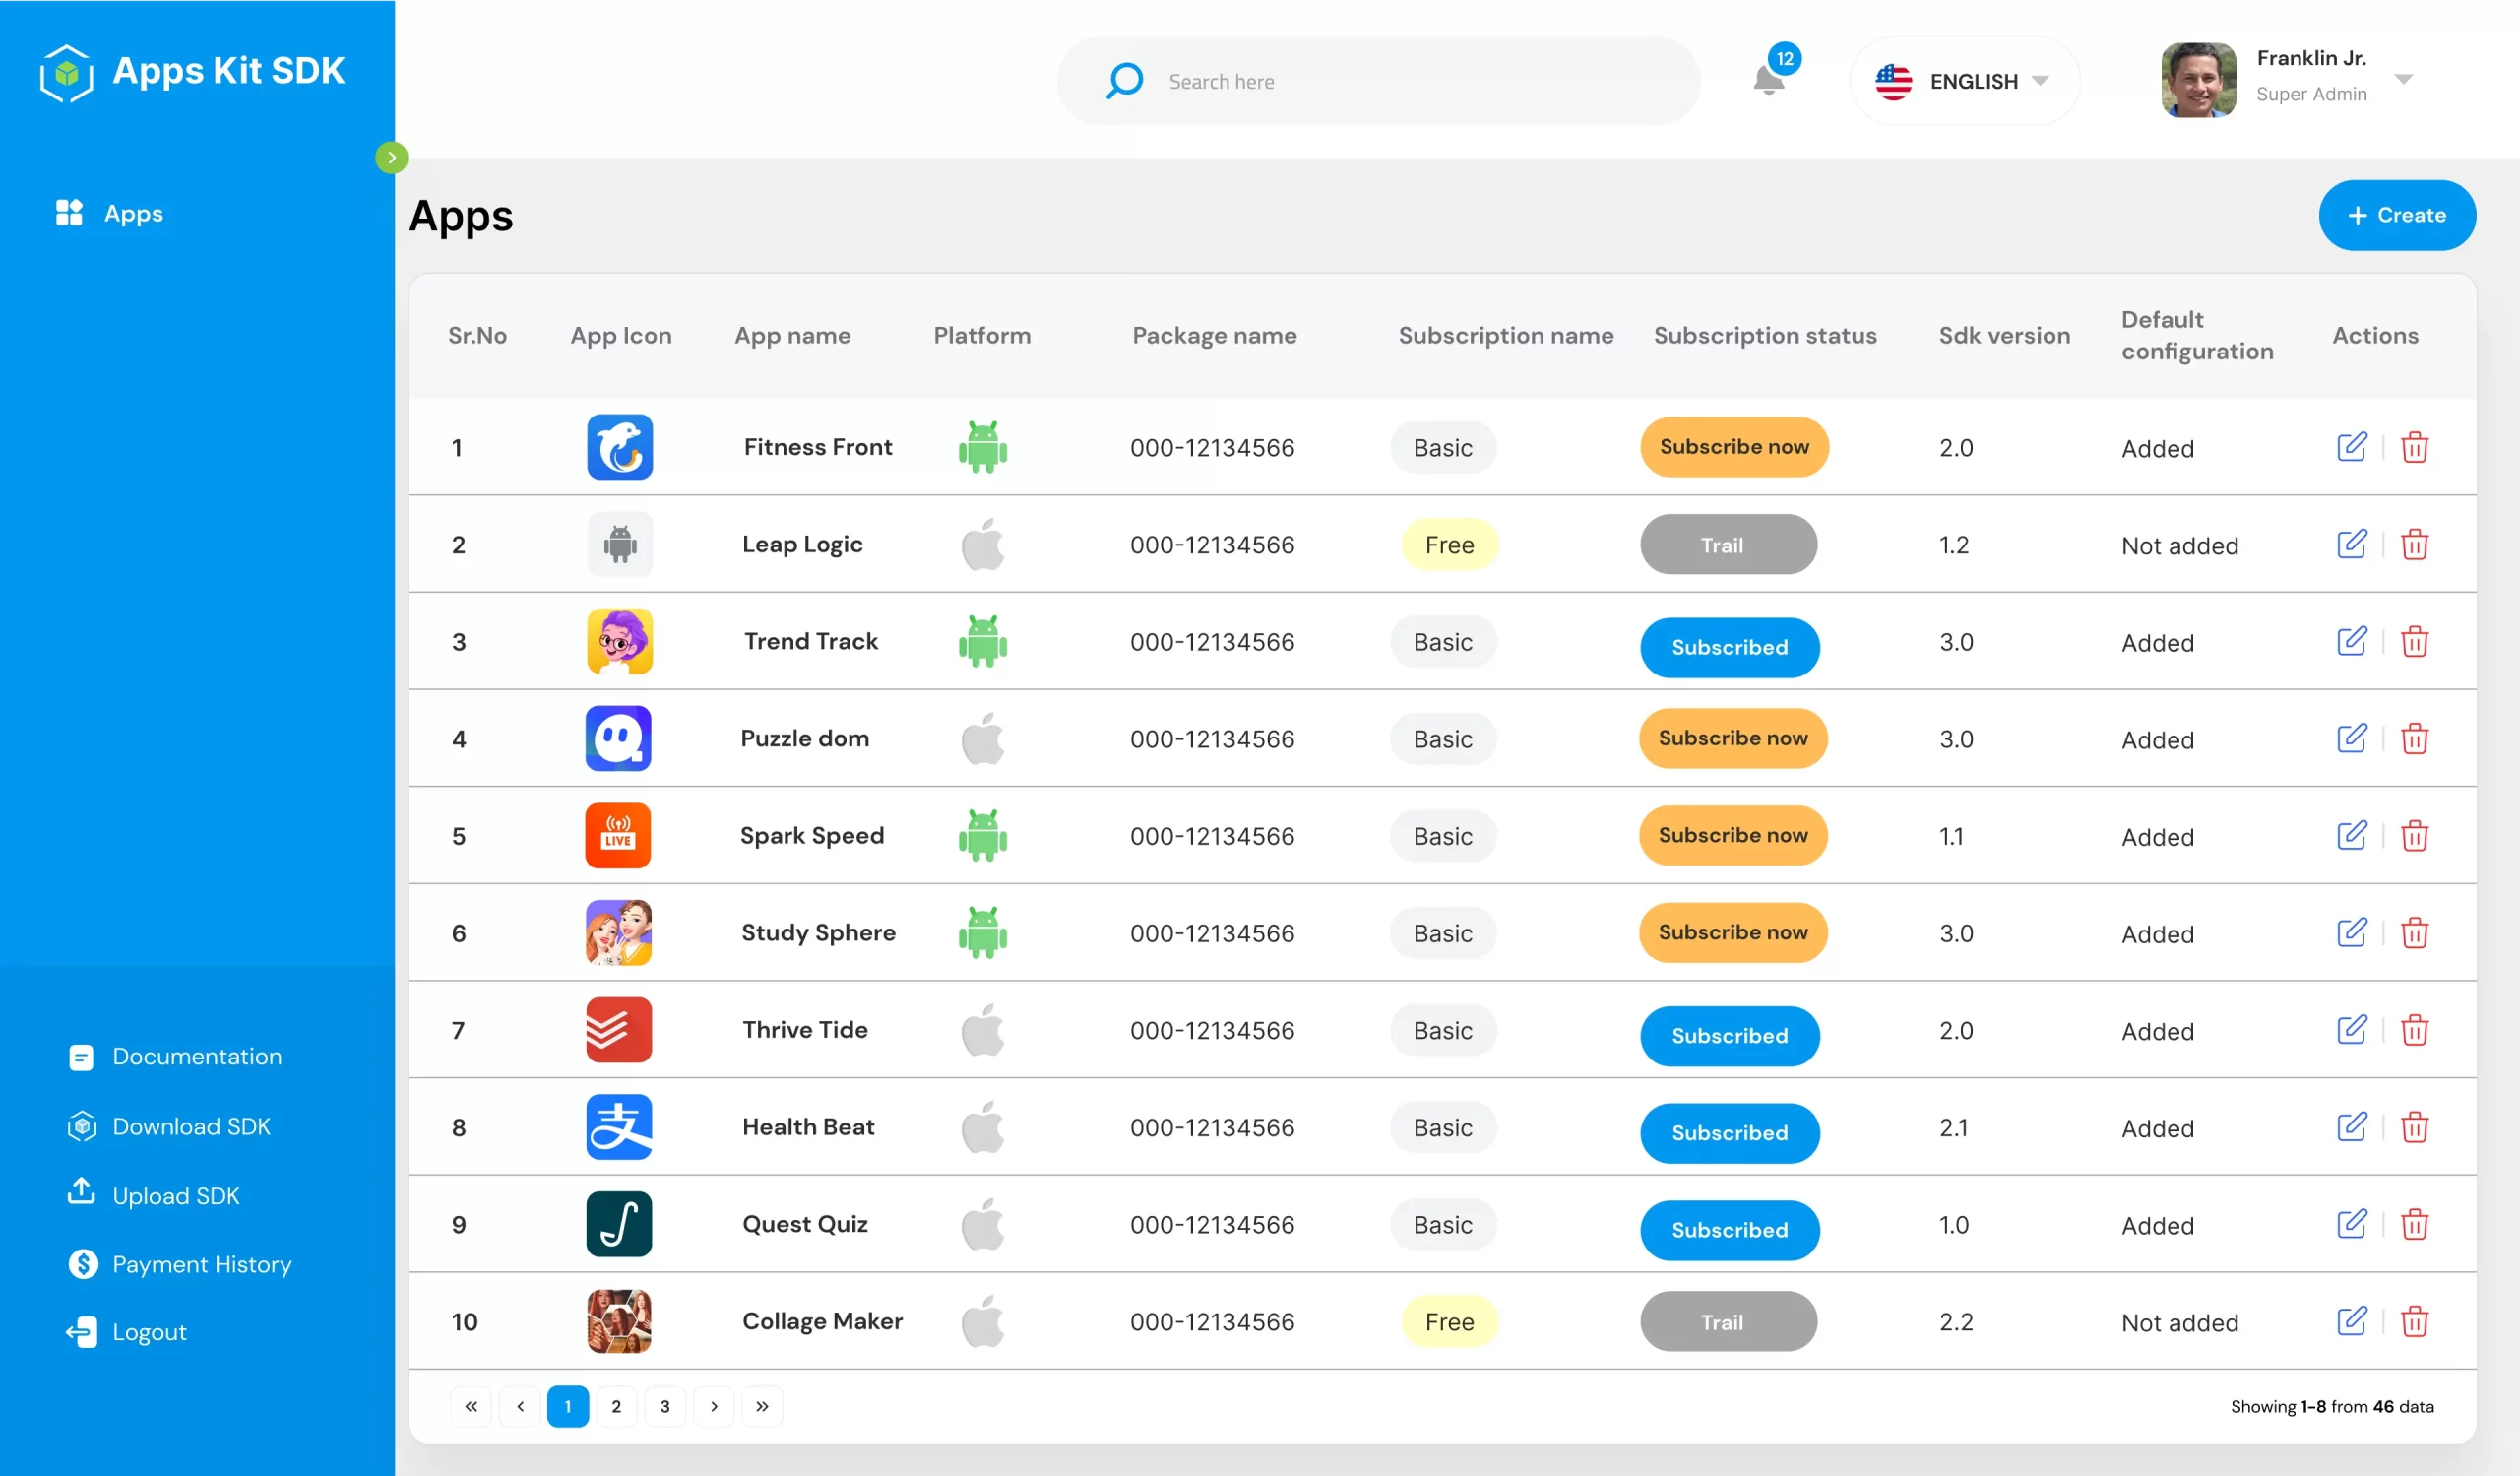Expand the sidebar navigation toggle arrow
The width and height of the screenshot is (2520, 1476).
click(392, 157)
